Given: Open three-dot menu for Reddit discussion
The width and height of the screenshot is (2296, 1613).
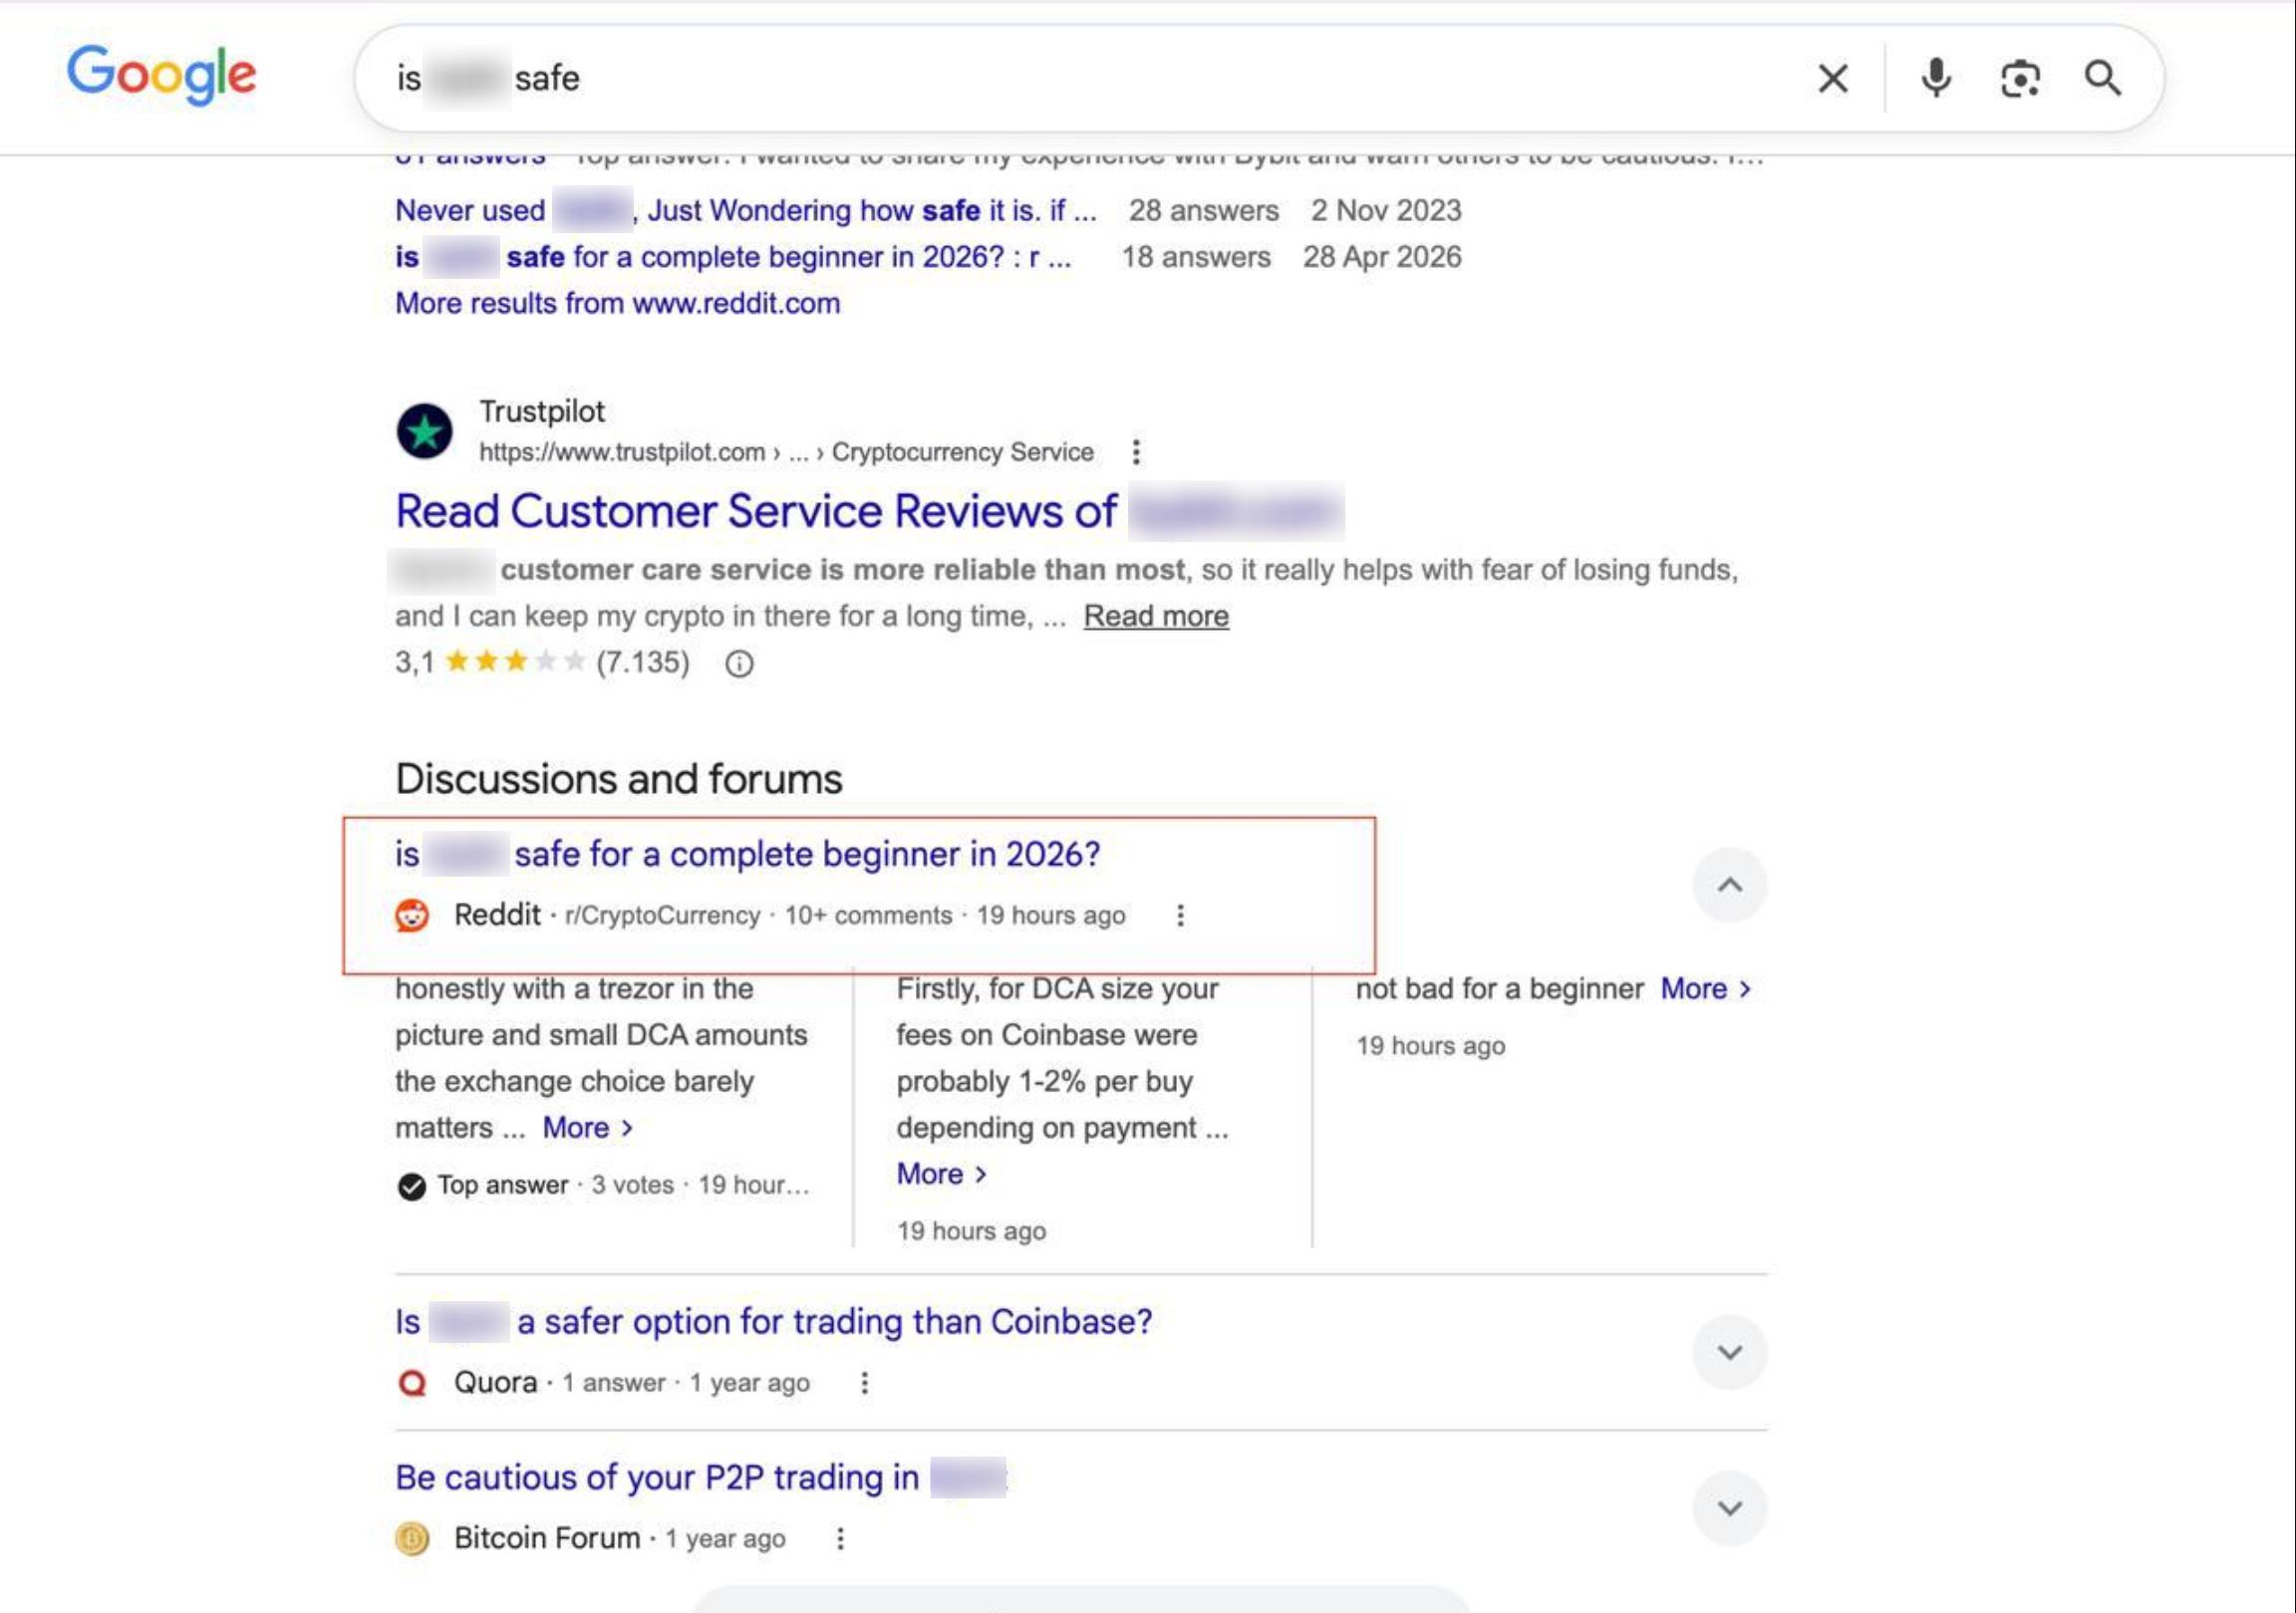Looking at the screenshot, I should 1180,915.
